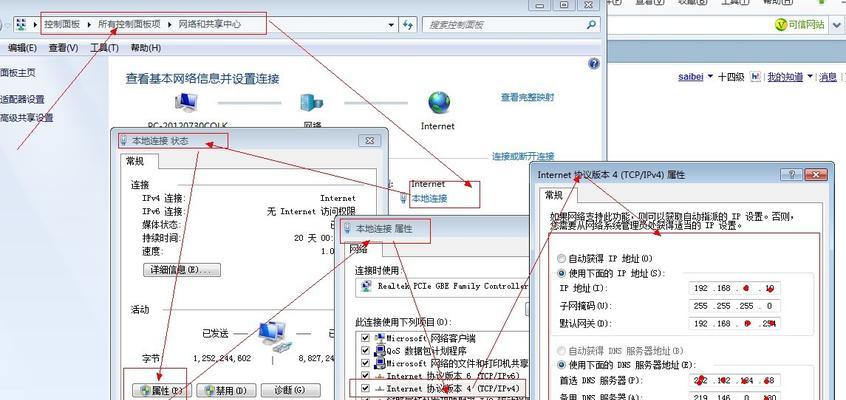
Task: Open 高级共享设置 in left sidebar
Action: pyautogui.click(x=26, y=118)
